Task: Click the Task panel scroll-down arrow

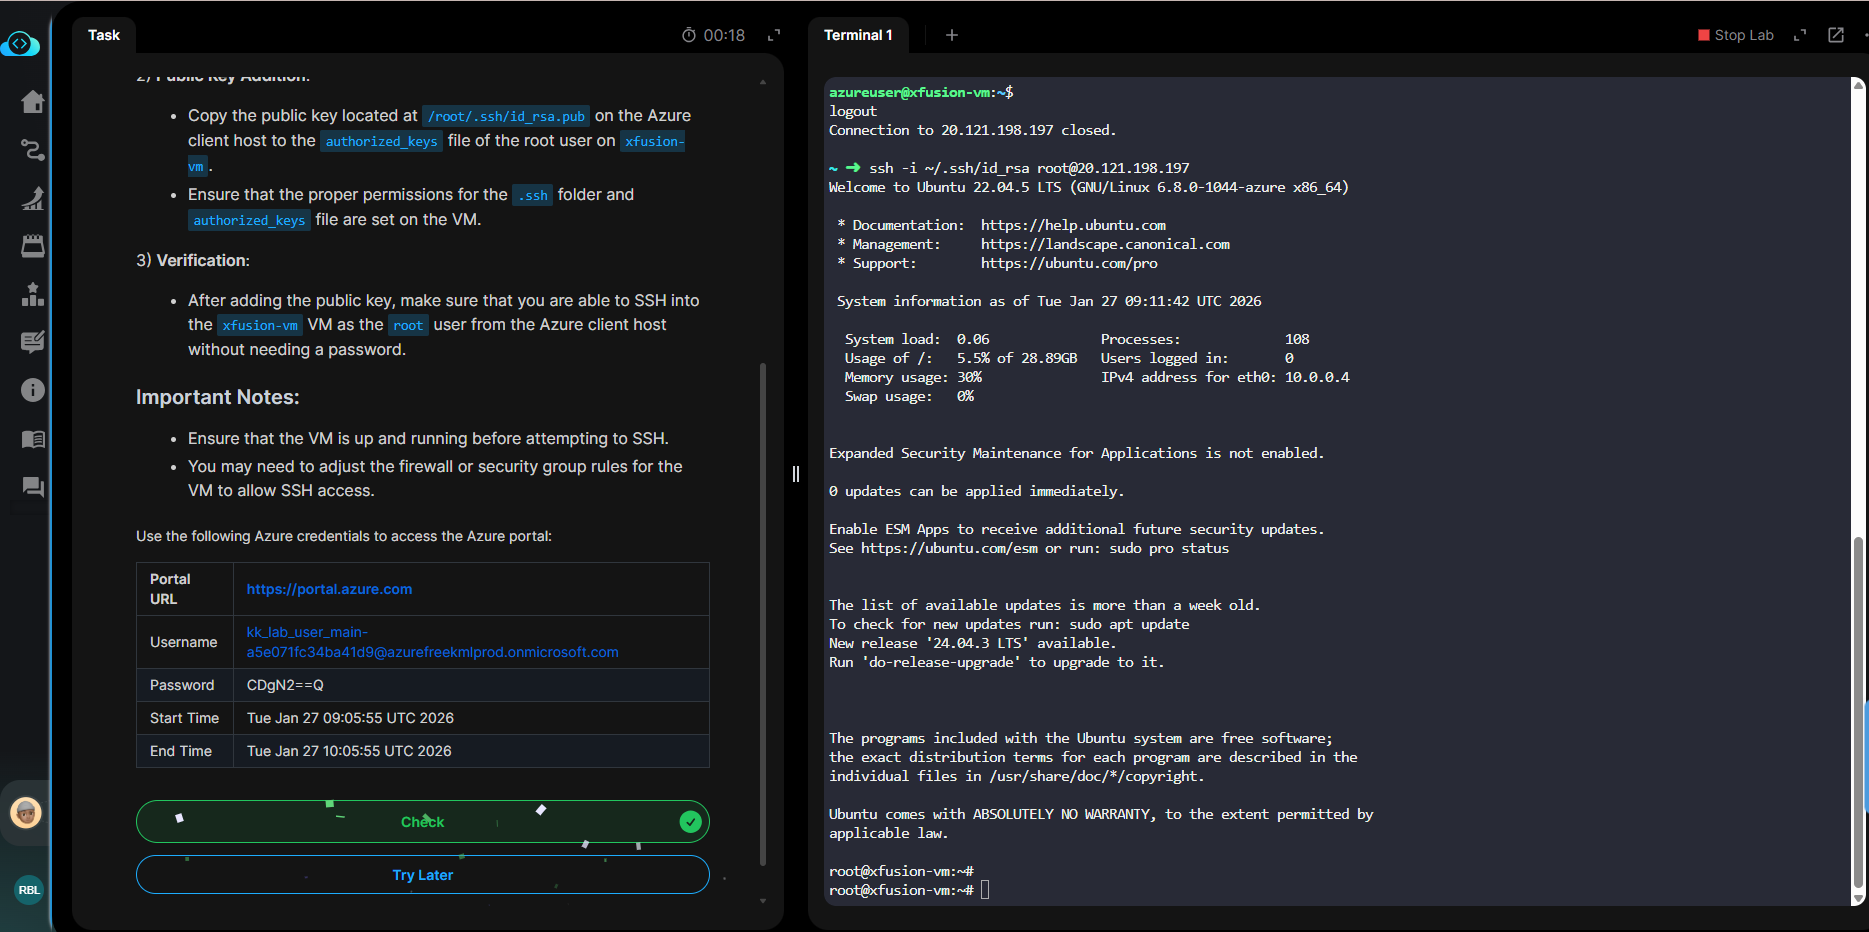Action: [763, 901]
